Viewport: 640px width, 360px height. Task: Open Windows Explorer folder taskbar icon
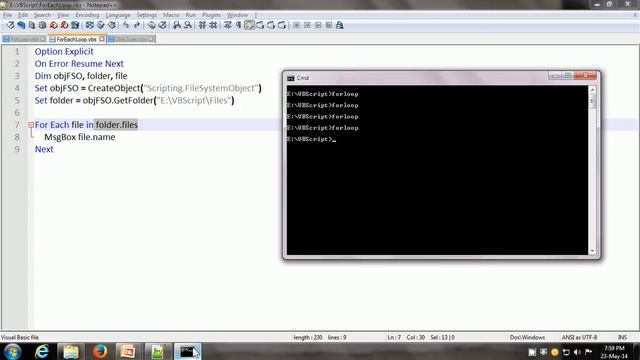tap(71, 351)
